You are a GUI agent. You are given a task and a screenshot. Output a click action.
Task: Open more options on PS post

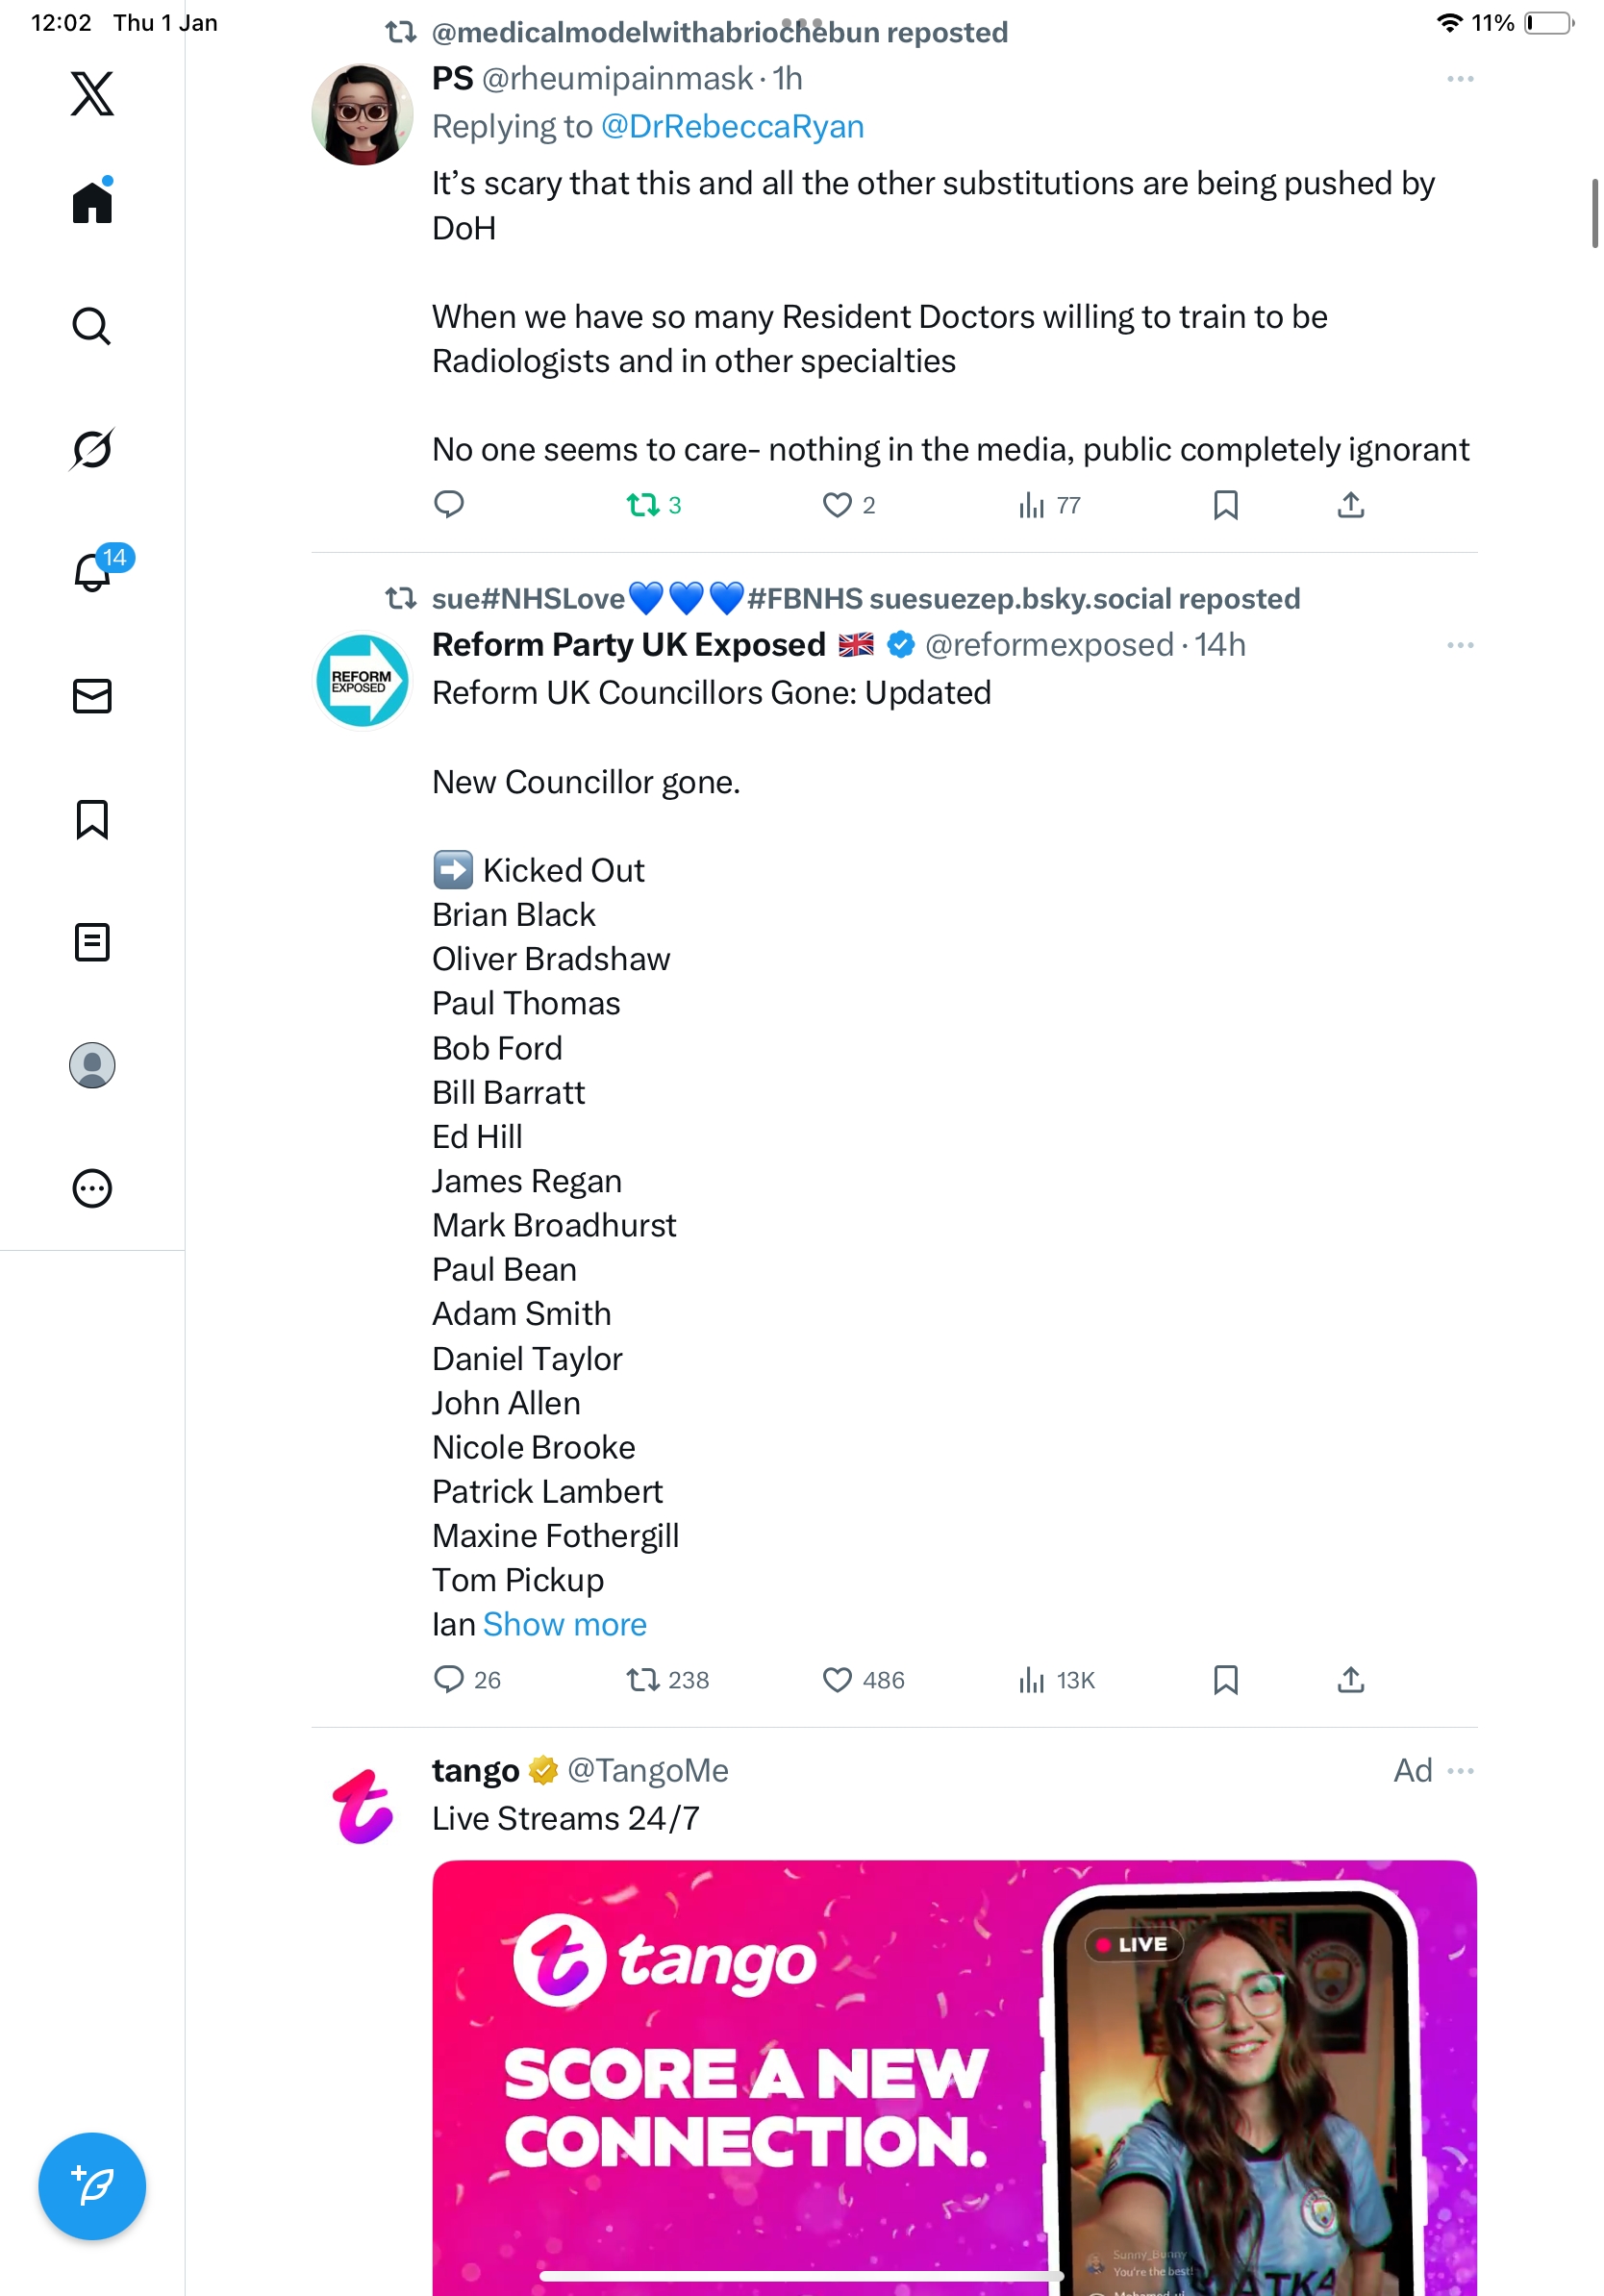coord(1460,79)
